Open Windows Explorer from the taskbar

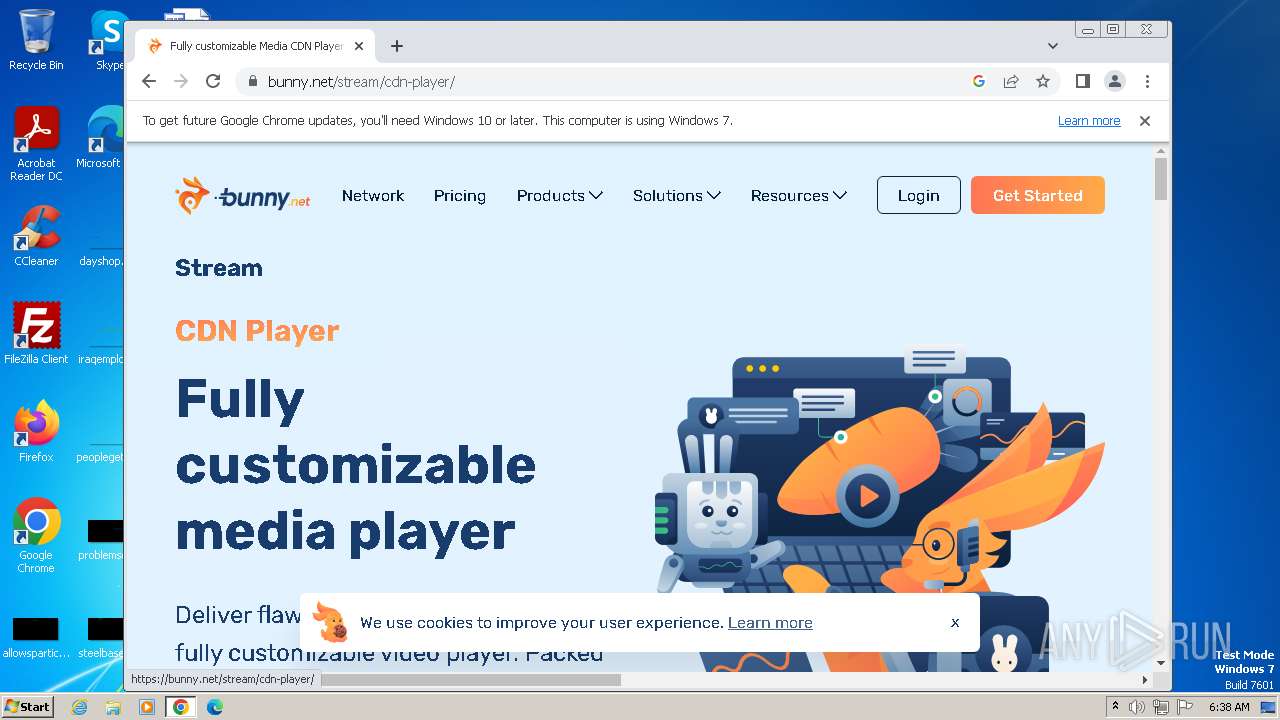coord(113,707)
